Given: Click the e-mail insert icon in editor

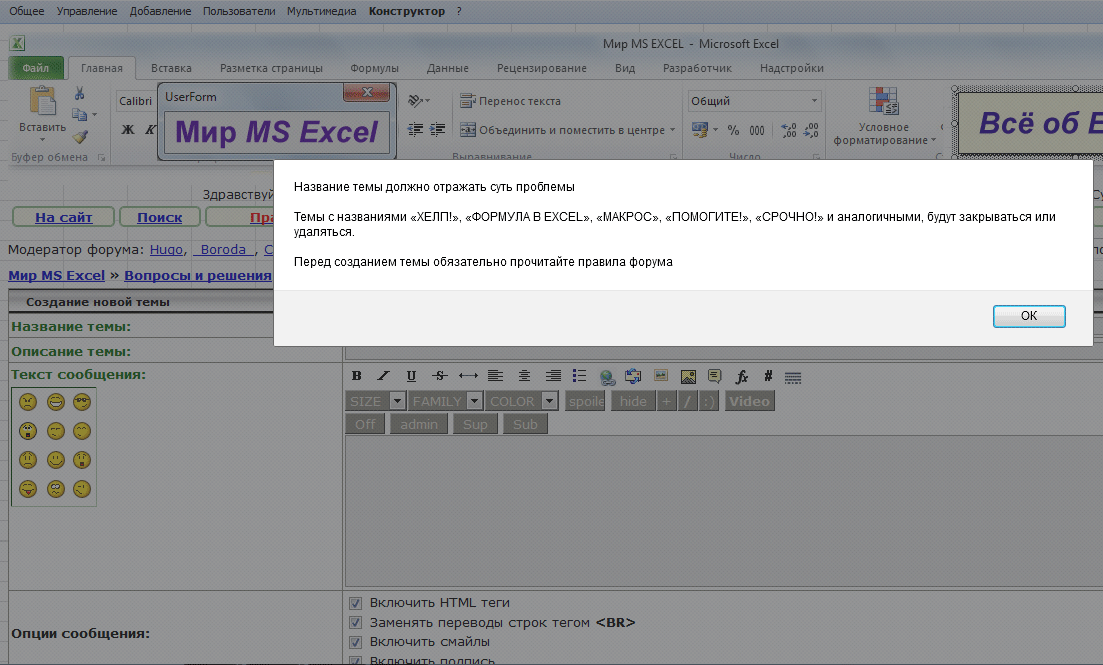Looking at the screenshot, I should 633,376.
